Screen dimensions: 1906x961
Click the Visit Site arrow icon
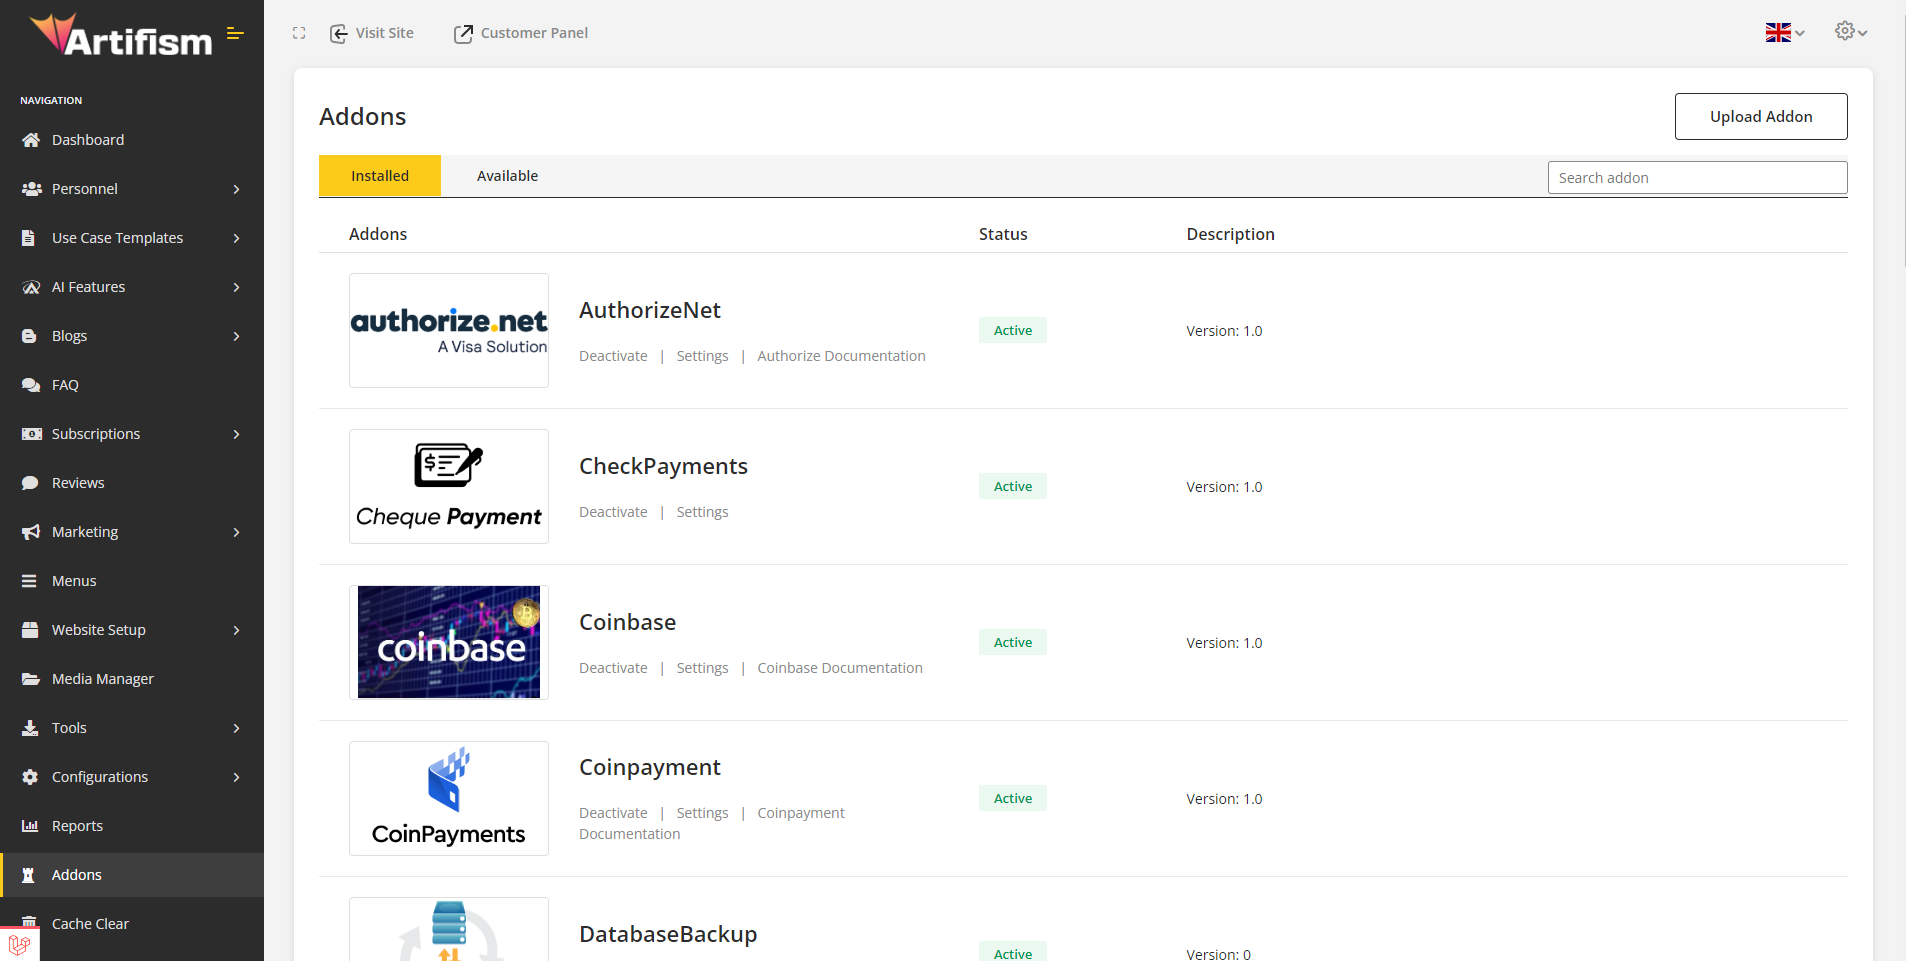tap(339, 34)
